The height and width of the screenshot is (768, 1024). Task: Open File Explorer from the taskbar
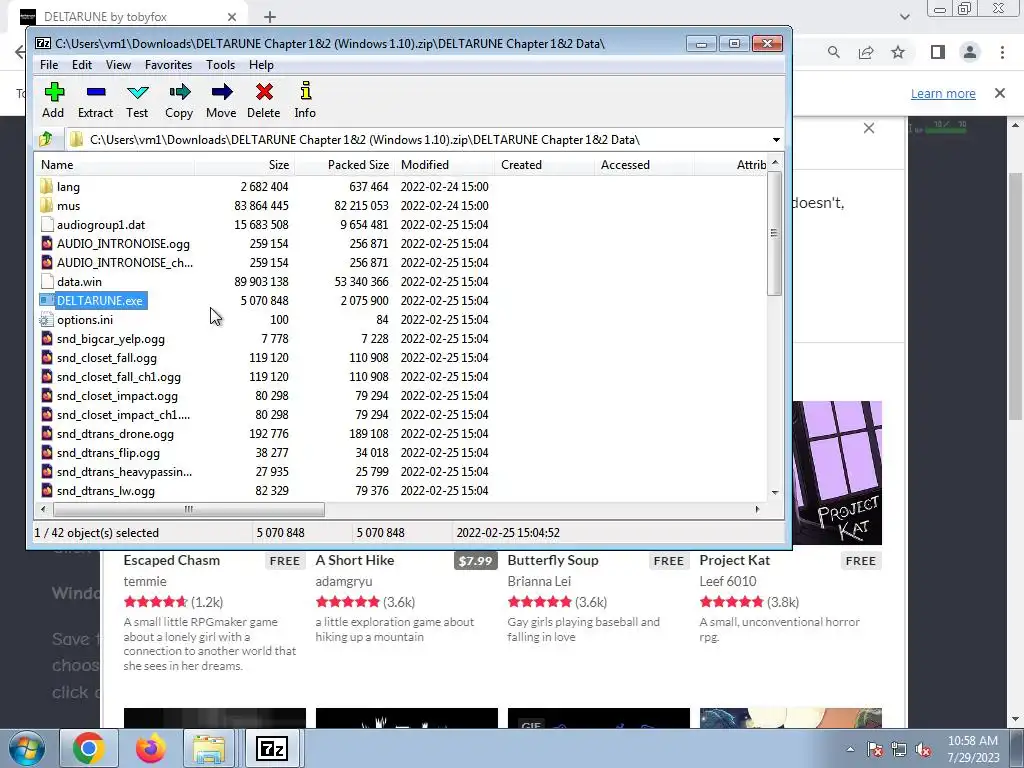point(209,748)
